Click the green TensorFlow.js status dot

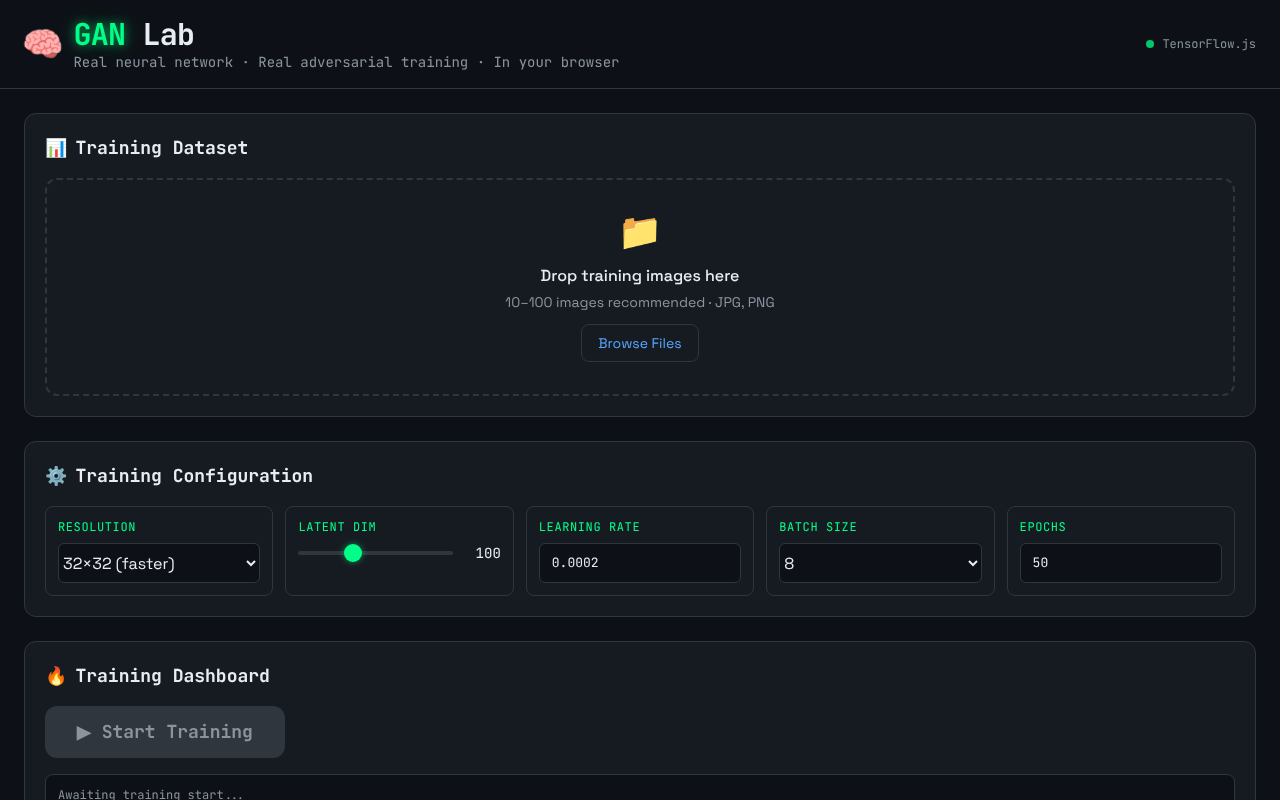[x=1150, y=44]
